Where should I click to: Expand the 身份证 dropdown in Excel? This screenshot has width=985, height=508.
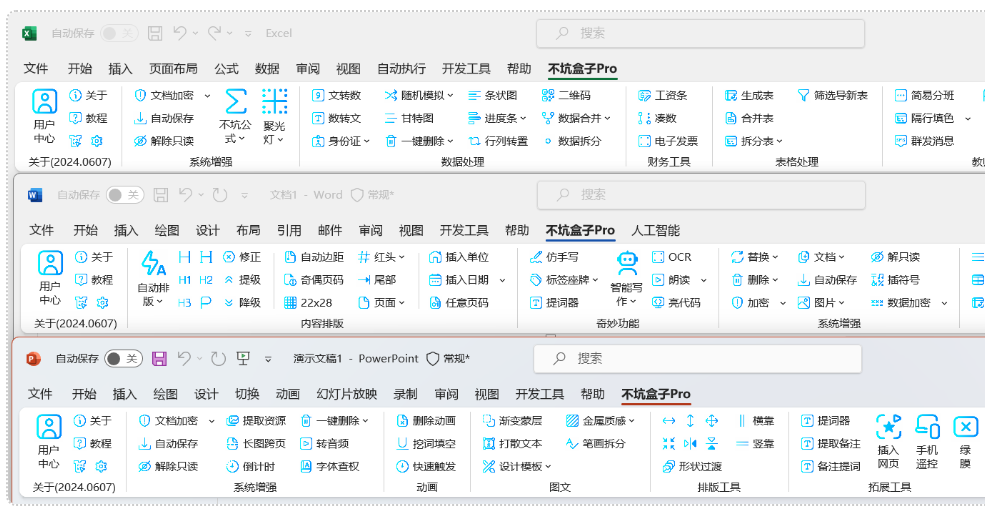[x=367, y=141]
